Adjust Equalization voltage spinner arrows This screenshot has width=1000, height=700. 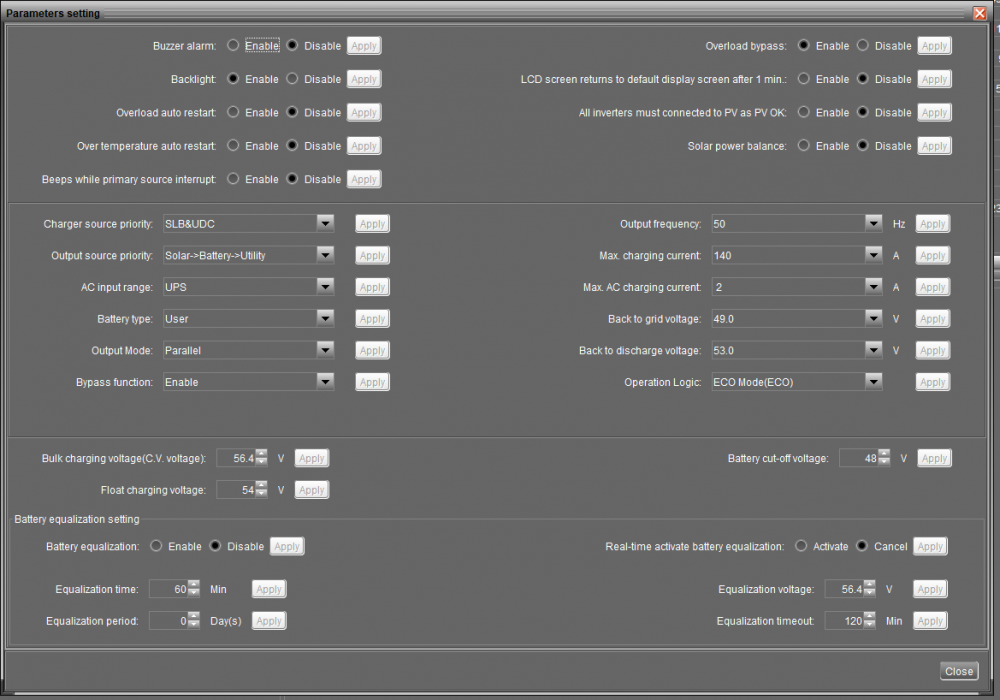point(869,588)
